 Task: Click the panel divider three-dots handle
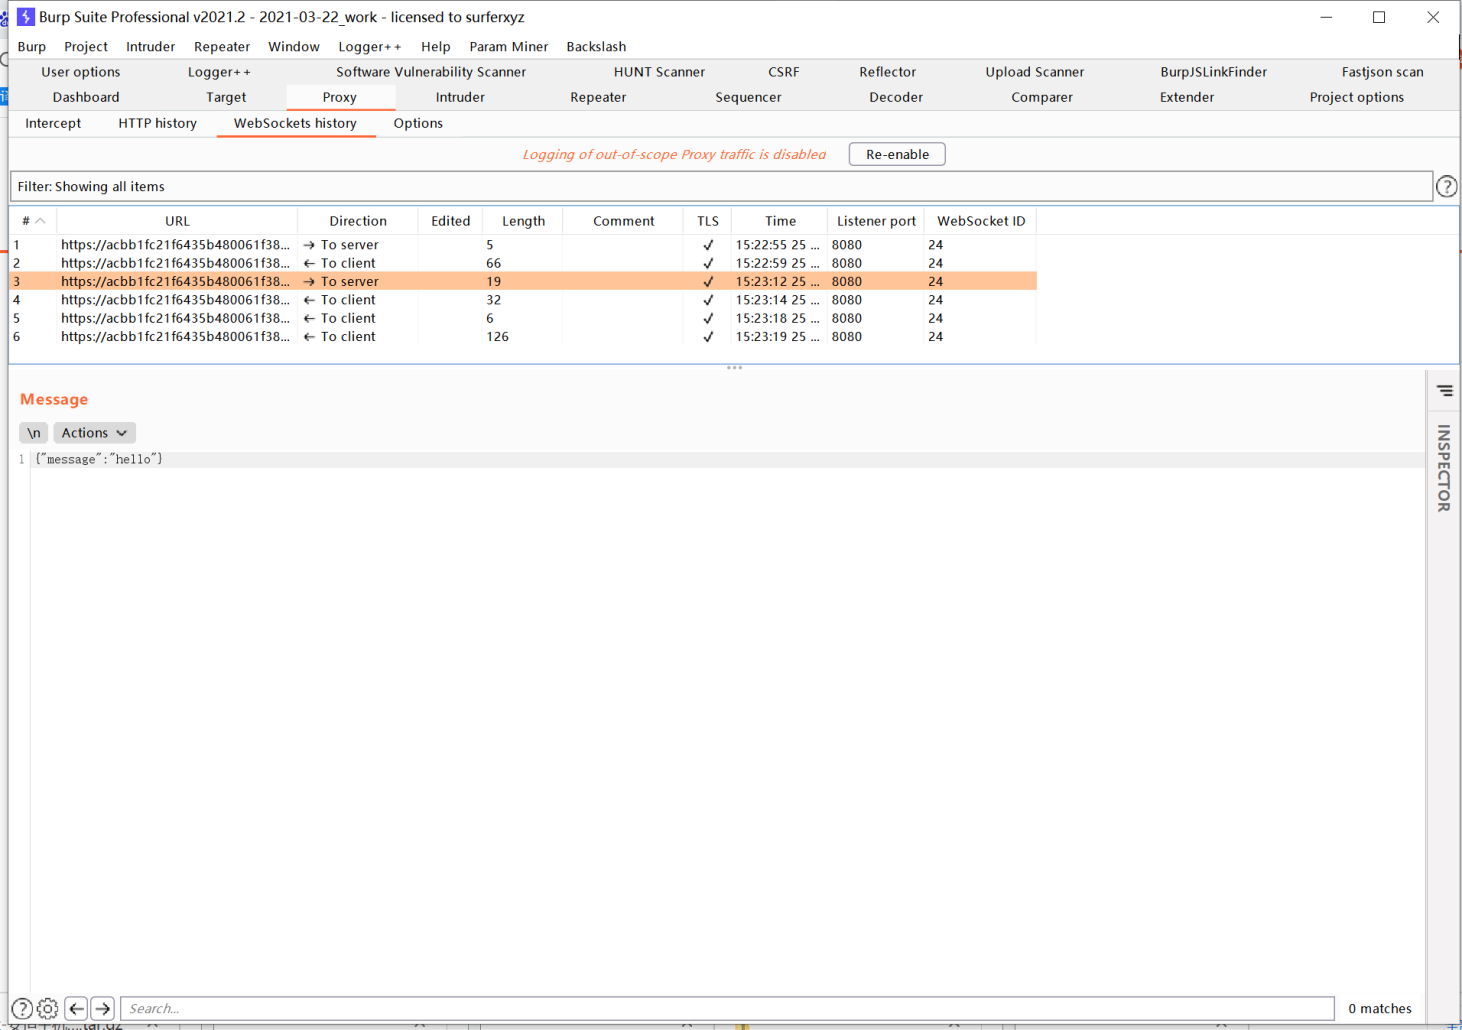[734, 368]
